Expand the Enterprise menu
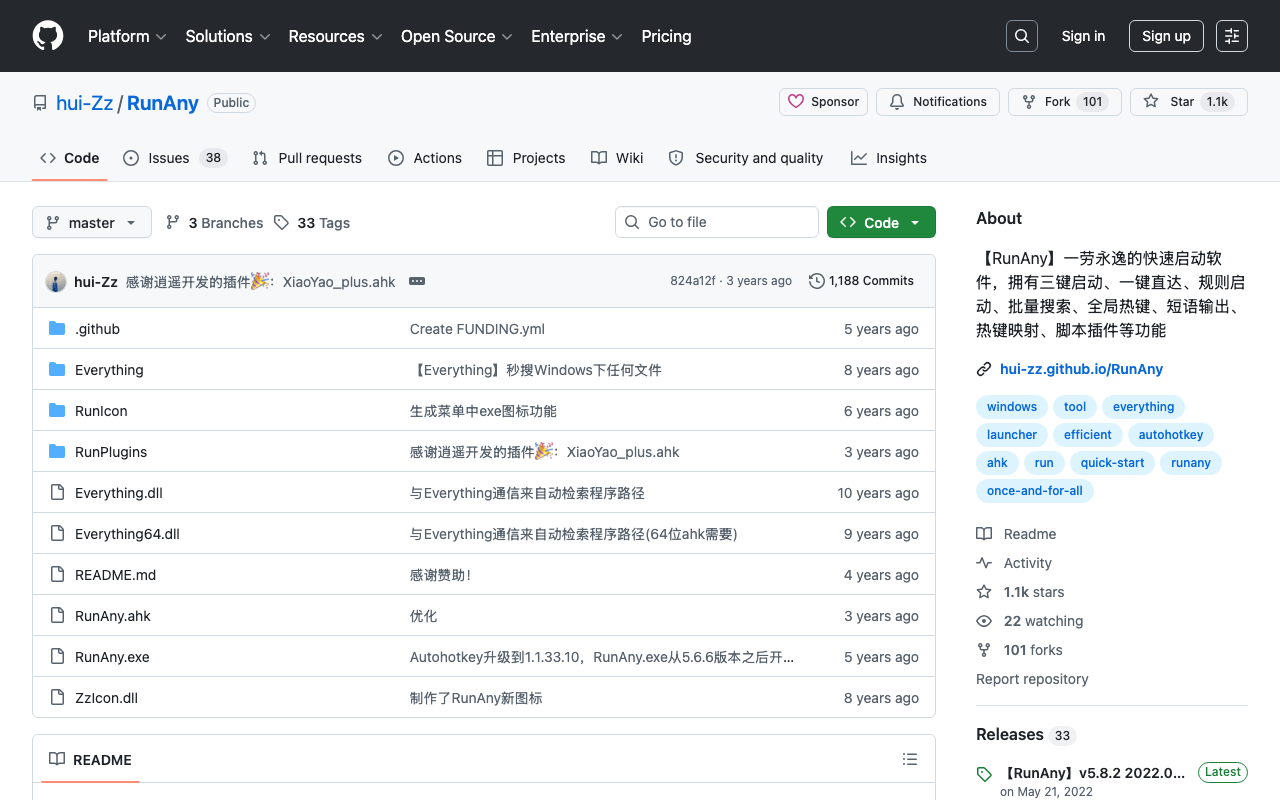Image resolution: width=1280 pixels, height=800 pixels. pyautogui.click(x=577, y=36)
